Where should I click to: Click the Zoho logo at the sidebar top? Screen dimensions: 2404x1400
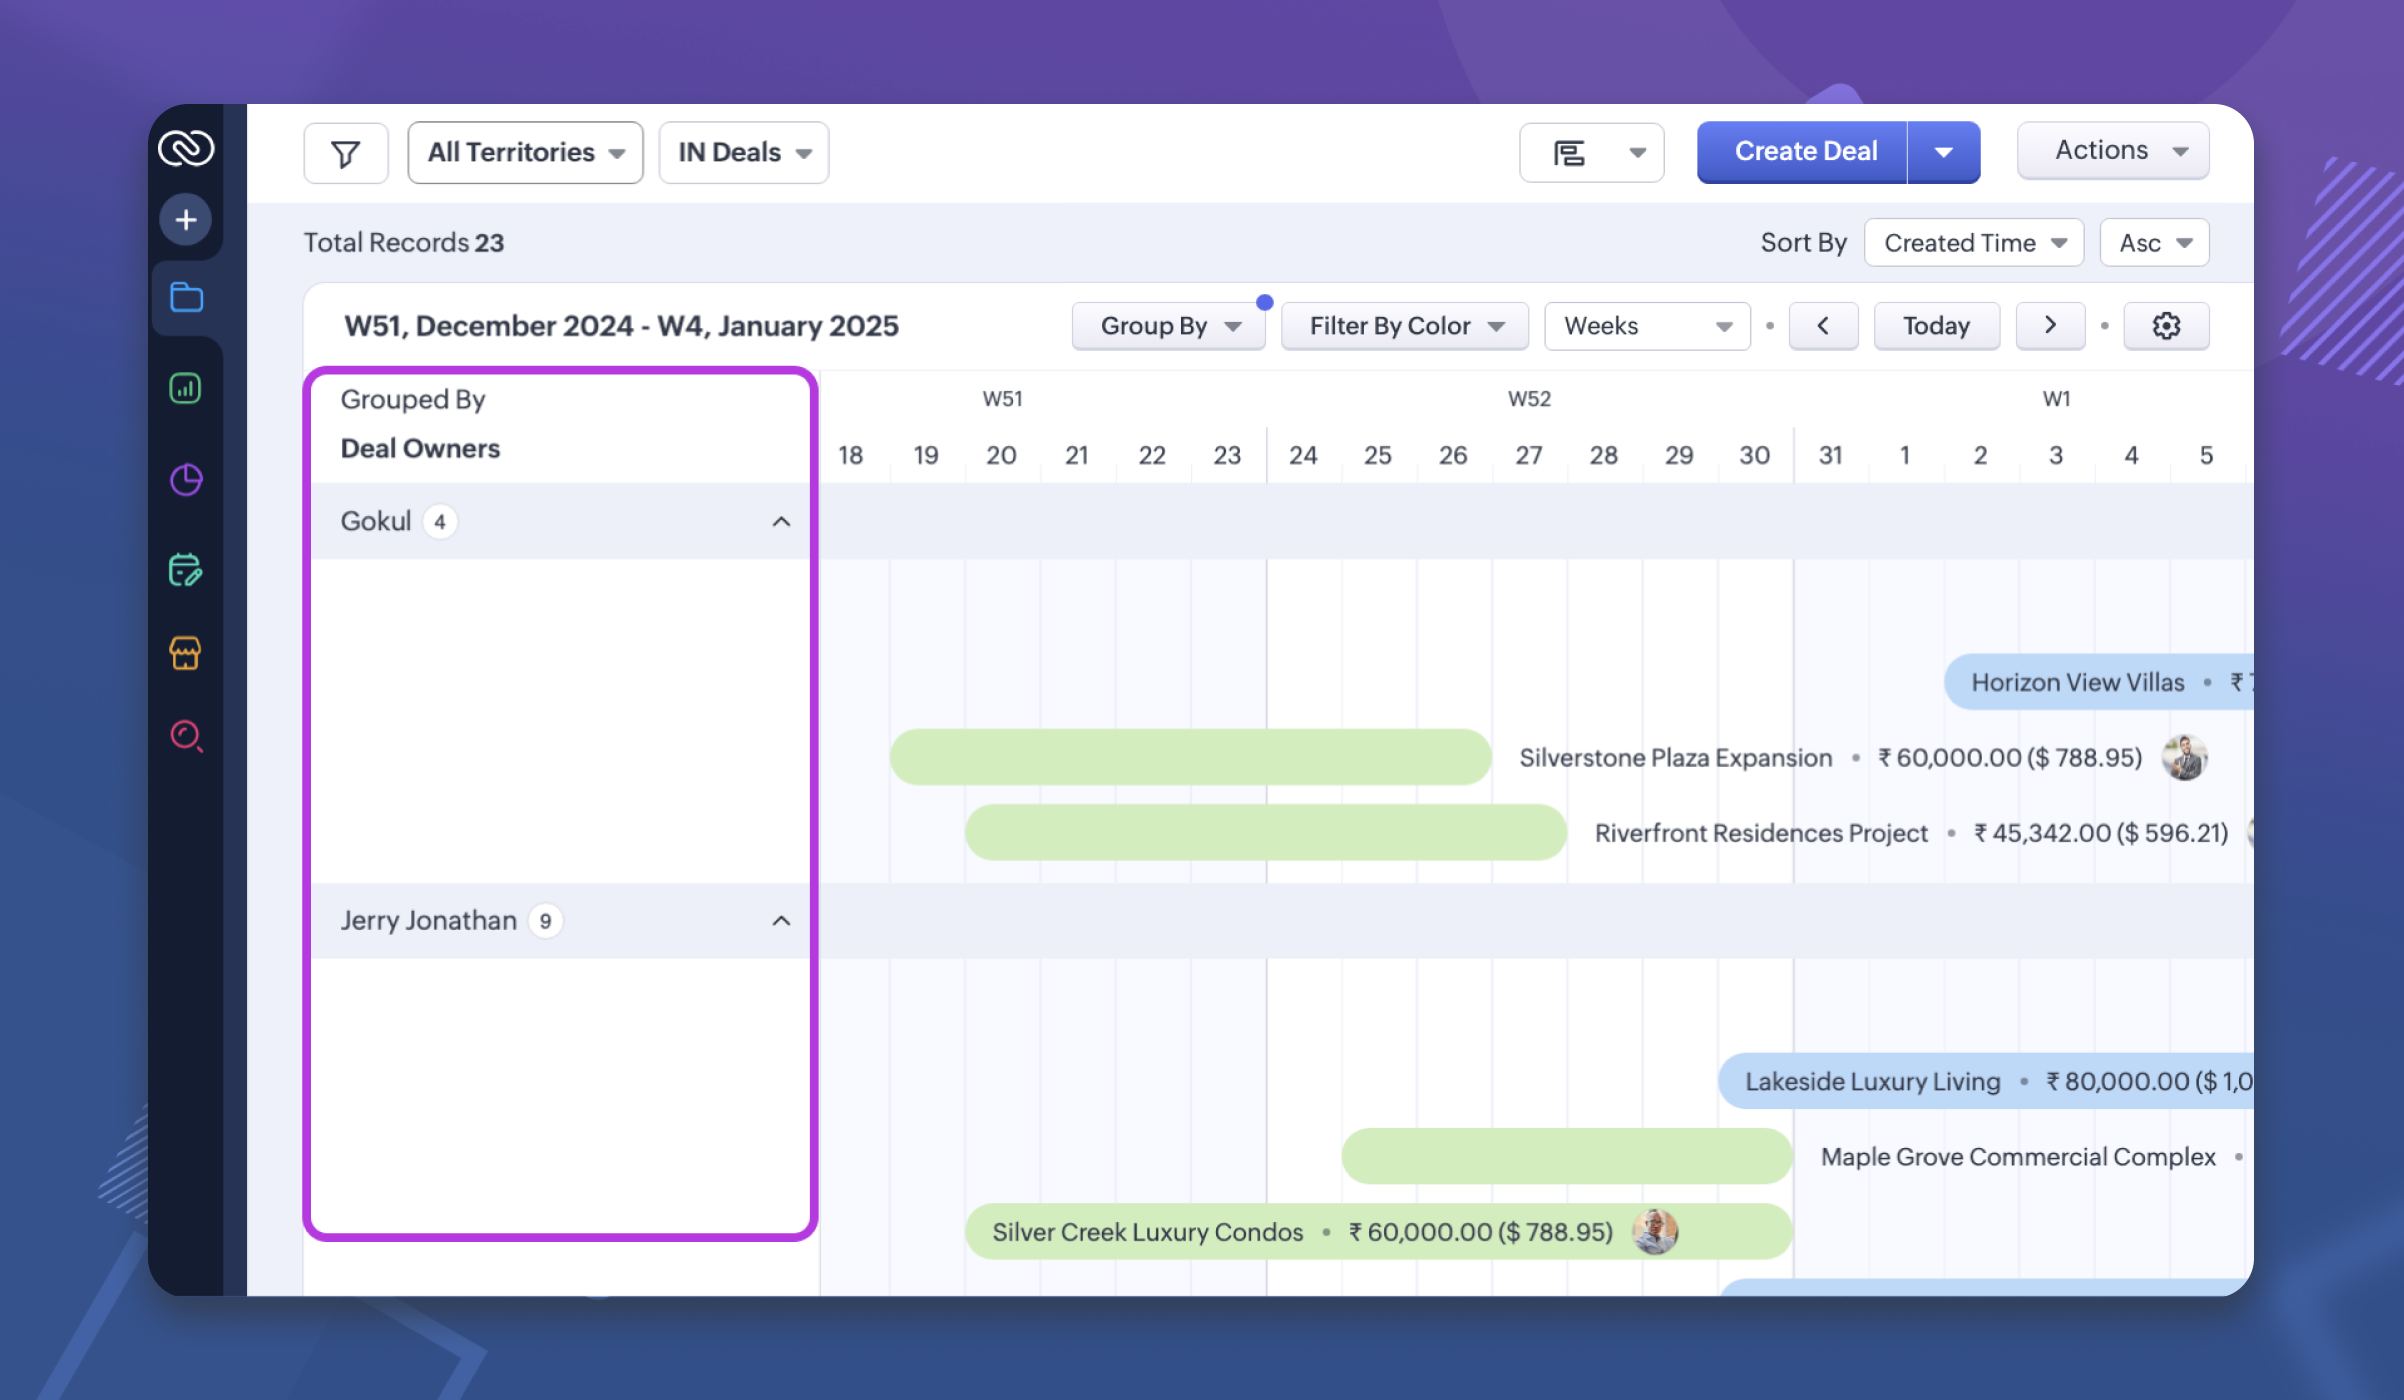pos(186,147)
